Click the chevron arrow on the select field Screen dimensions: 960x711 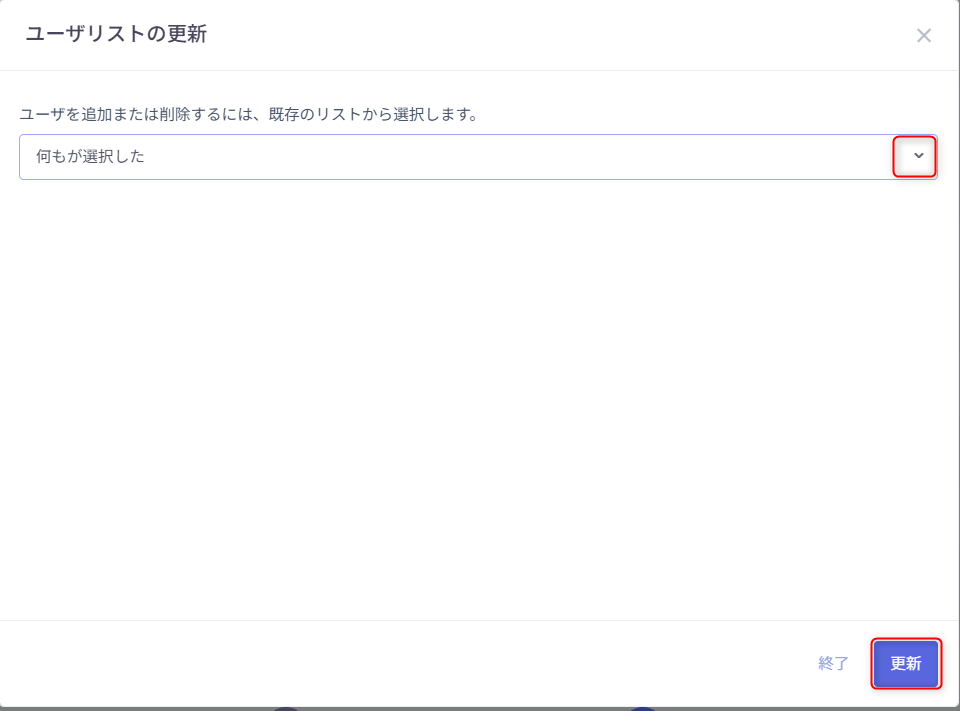914,156
